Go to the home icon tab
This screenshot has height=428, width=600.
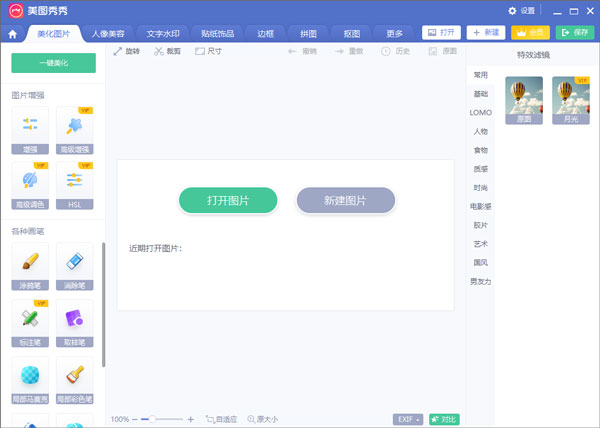click(13, 34)
